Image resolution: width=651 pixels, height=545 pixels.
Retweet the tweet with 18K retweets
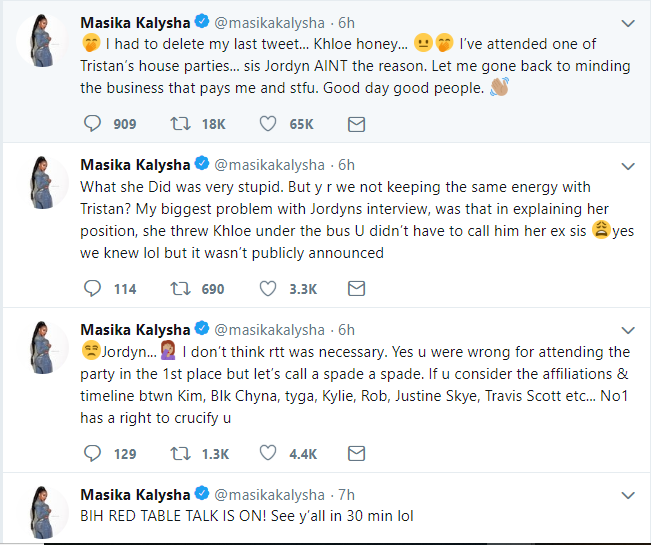tap(181, 124)
